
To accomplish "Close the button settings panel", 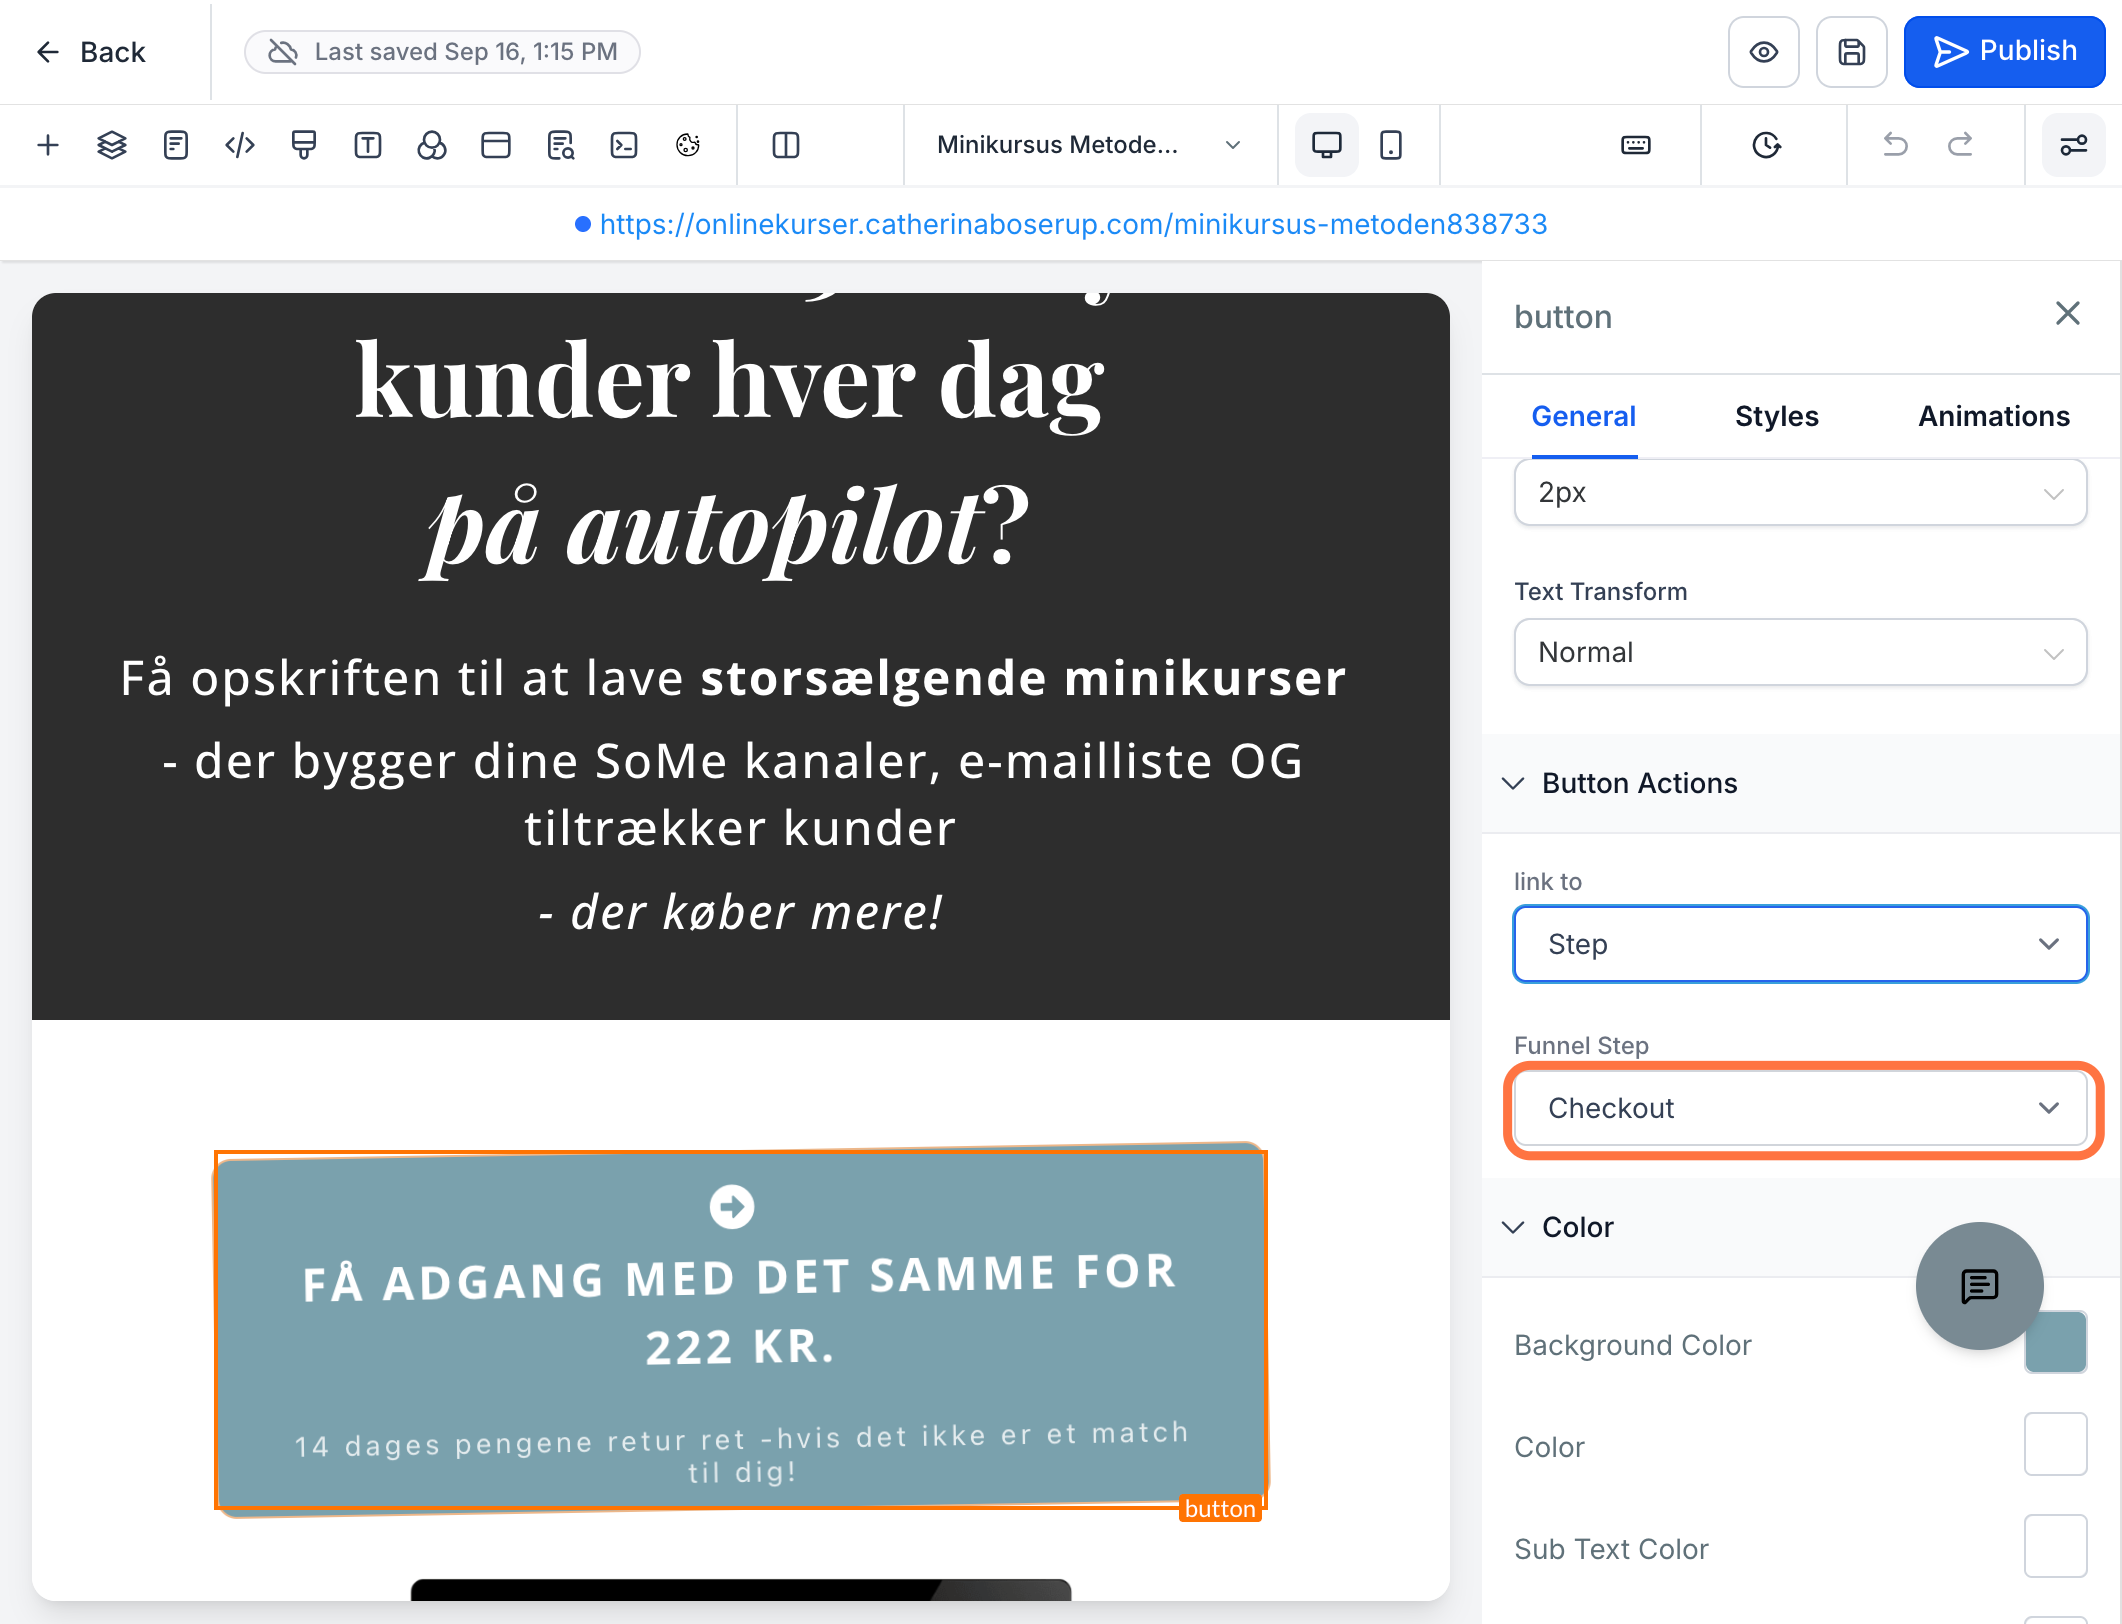I will click(2068, 314).
